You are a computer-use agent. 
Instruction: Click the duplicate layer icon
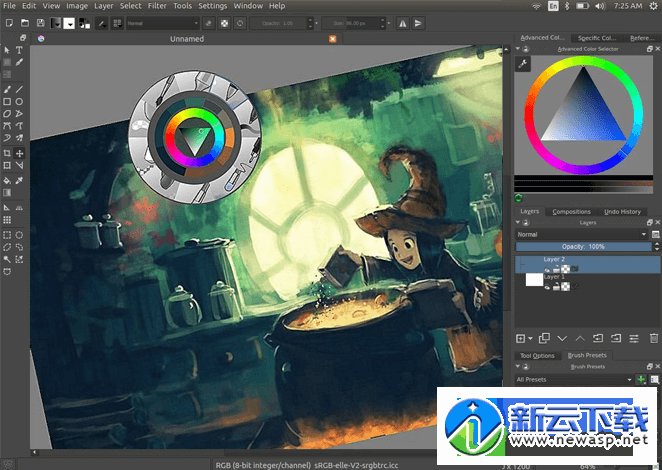544,338
